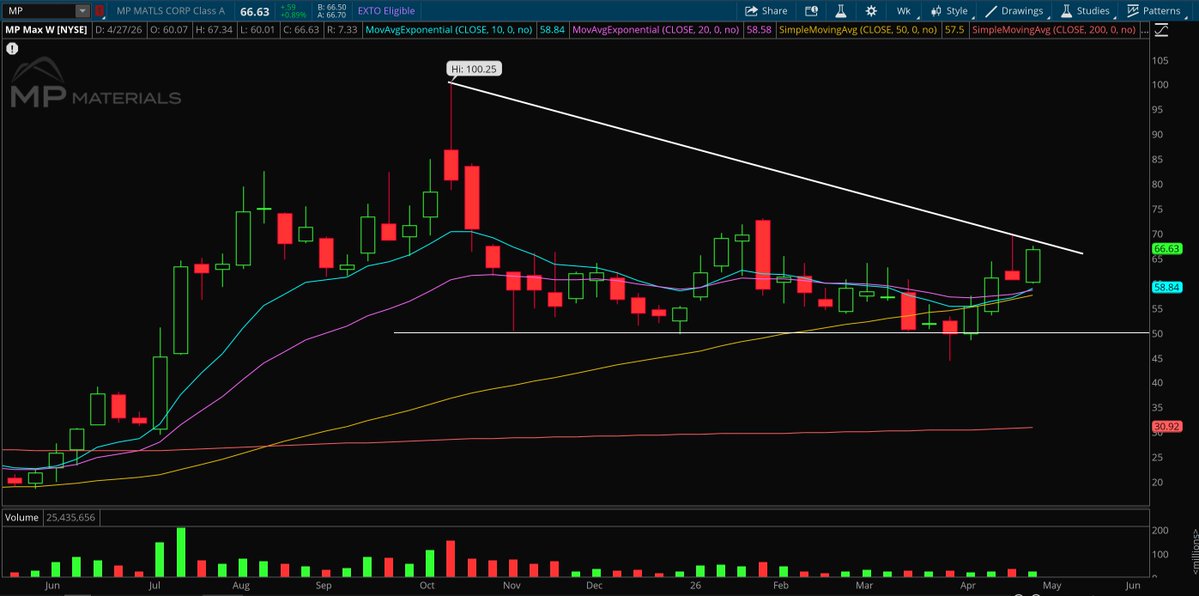Click the EXTO Eligible label
1199x596 pixels.
pyautogui.click(x=386, y=11)
